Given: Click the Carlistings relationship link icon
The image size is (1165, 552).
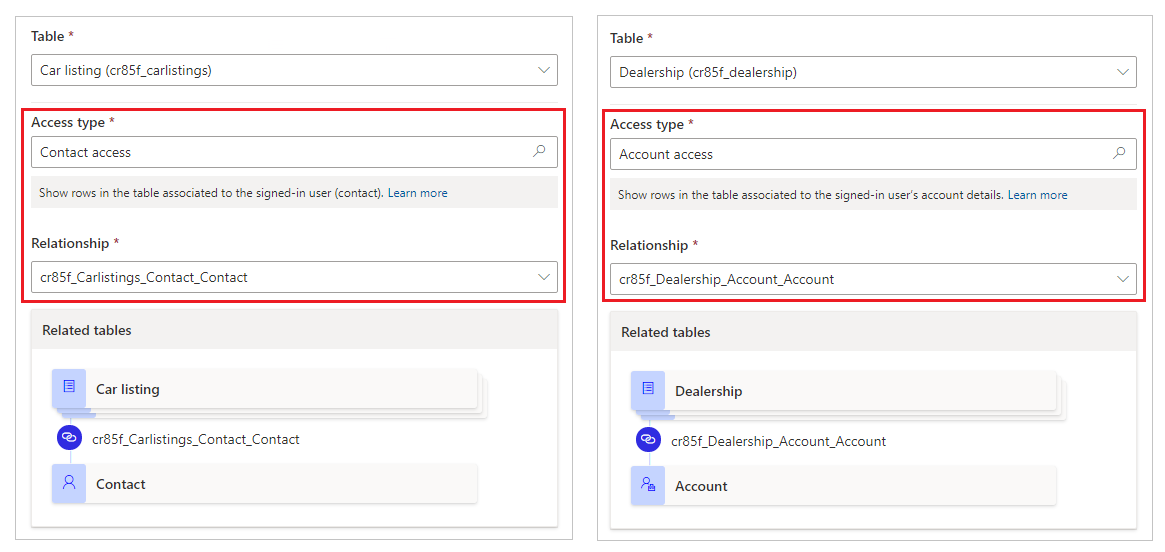Looking at the screenshot, I should (x=69, y=438).
